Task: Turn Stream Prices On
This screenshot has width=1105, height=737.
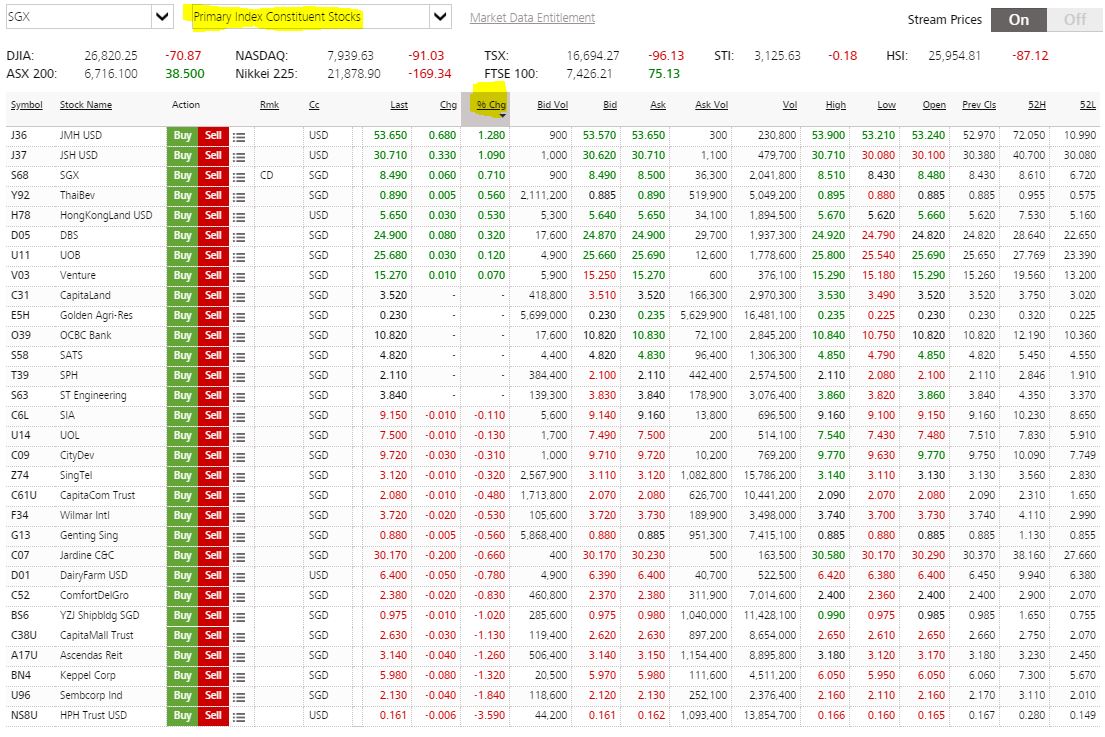Action: 1018,20
